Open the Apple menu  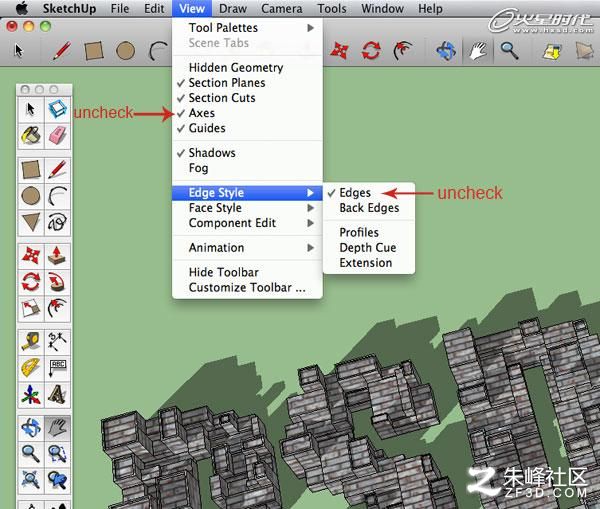[x=22, y=8]
